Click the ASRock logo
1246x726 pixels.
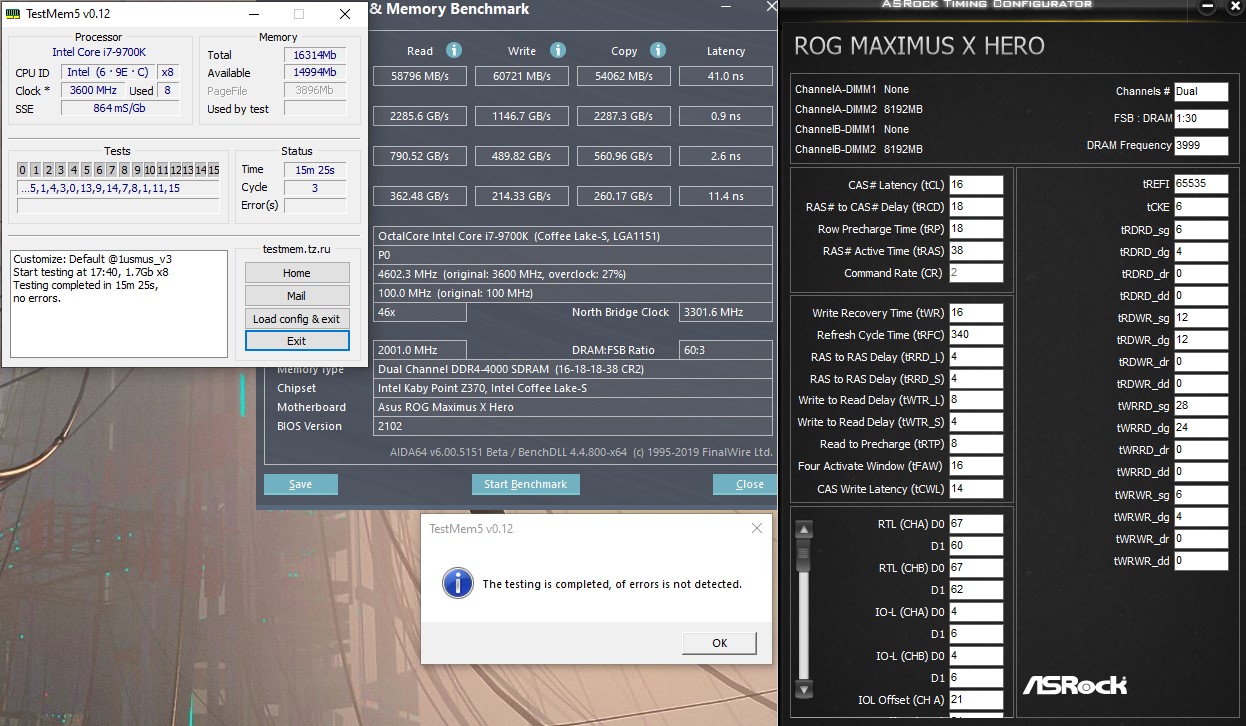coord(1074,685)
